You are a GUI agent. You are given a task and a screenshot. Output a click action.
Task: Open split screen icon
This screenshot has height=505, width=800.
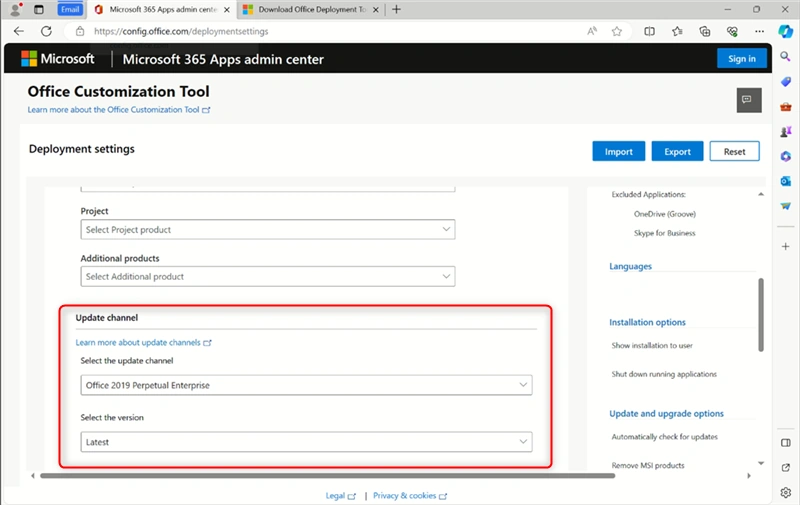649,31
